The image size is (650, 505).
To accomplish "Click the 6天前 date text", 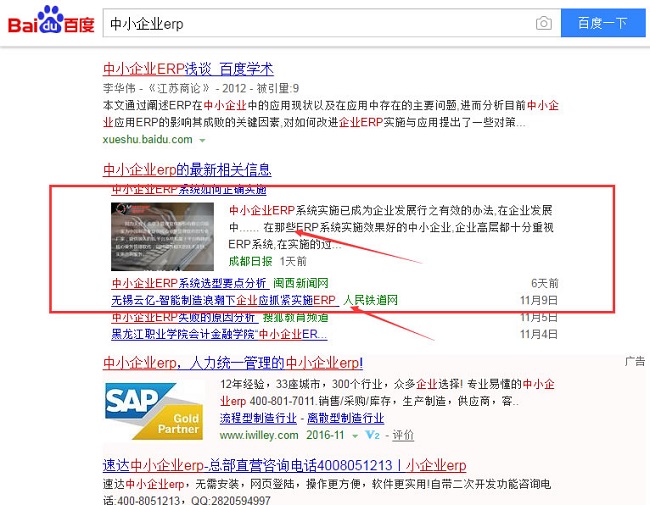I will click(545, 283).
